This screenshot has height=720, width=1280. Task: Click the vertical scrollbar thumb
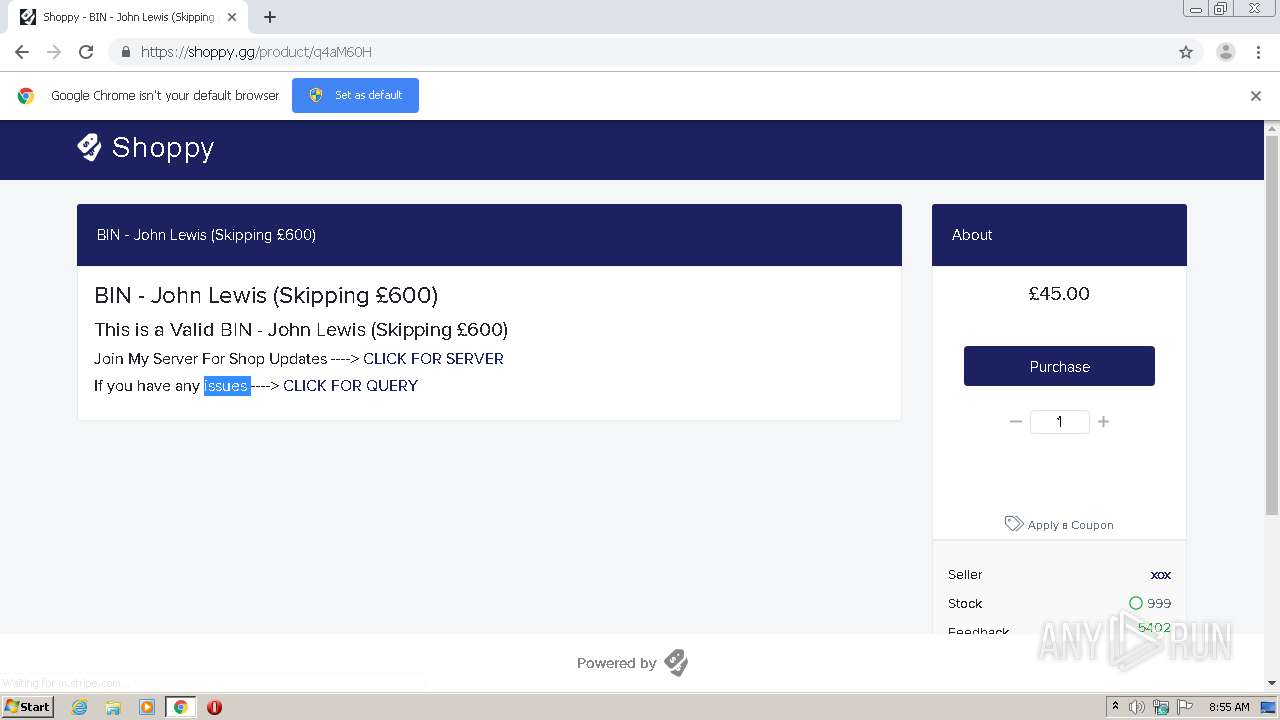(x=1272, y=325)
